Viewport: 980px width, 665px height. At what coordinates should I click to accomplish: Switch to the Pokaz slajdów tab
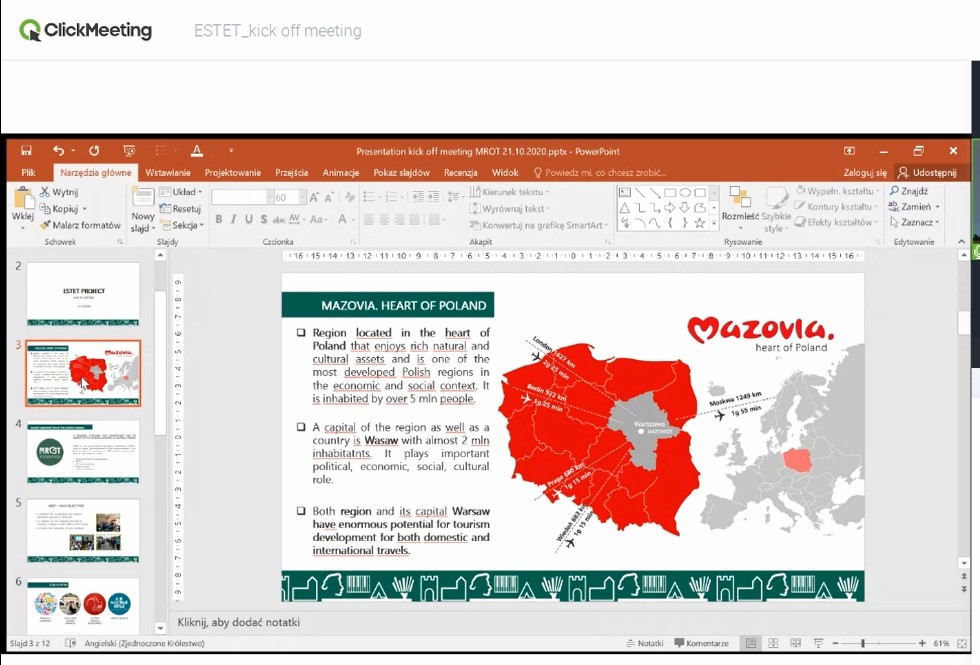(401, 172)
